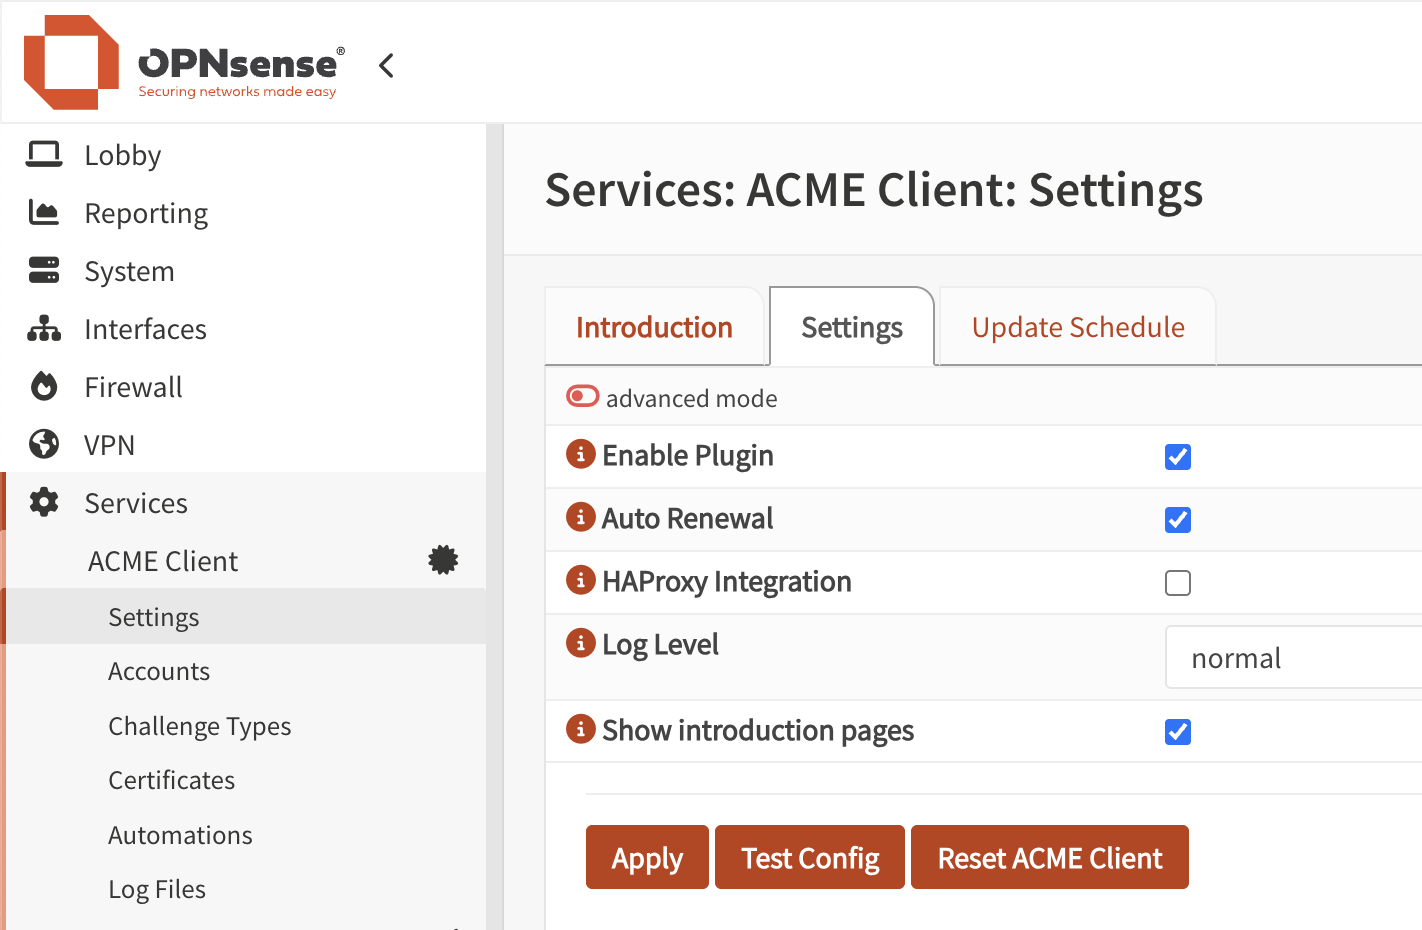This screenshot has width=1422, height=930.
Task: Click the Reset ACME Client button
Action: point(1049,858)
